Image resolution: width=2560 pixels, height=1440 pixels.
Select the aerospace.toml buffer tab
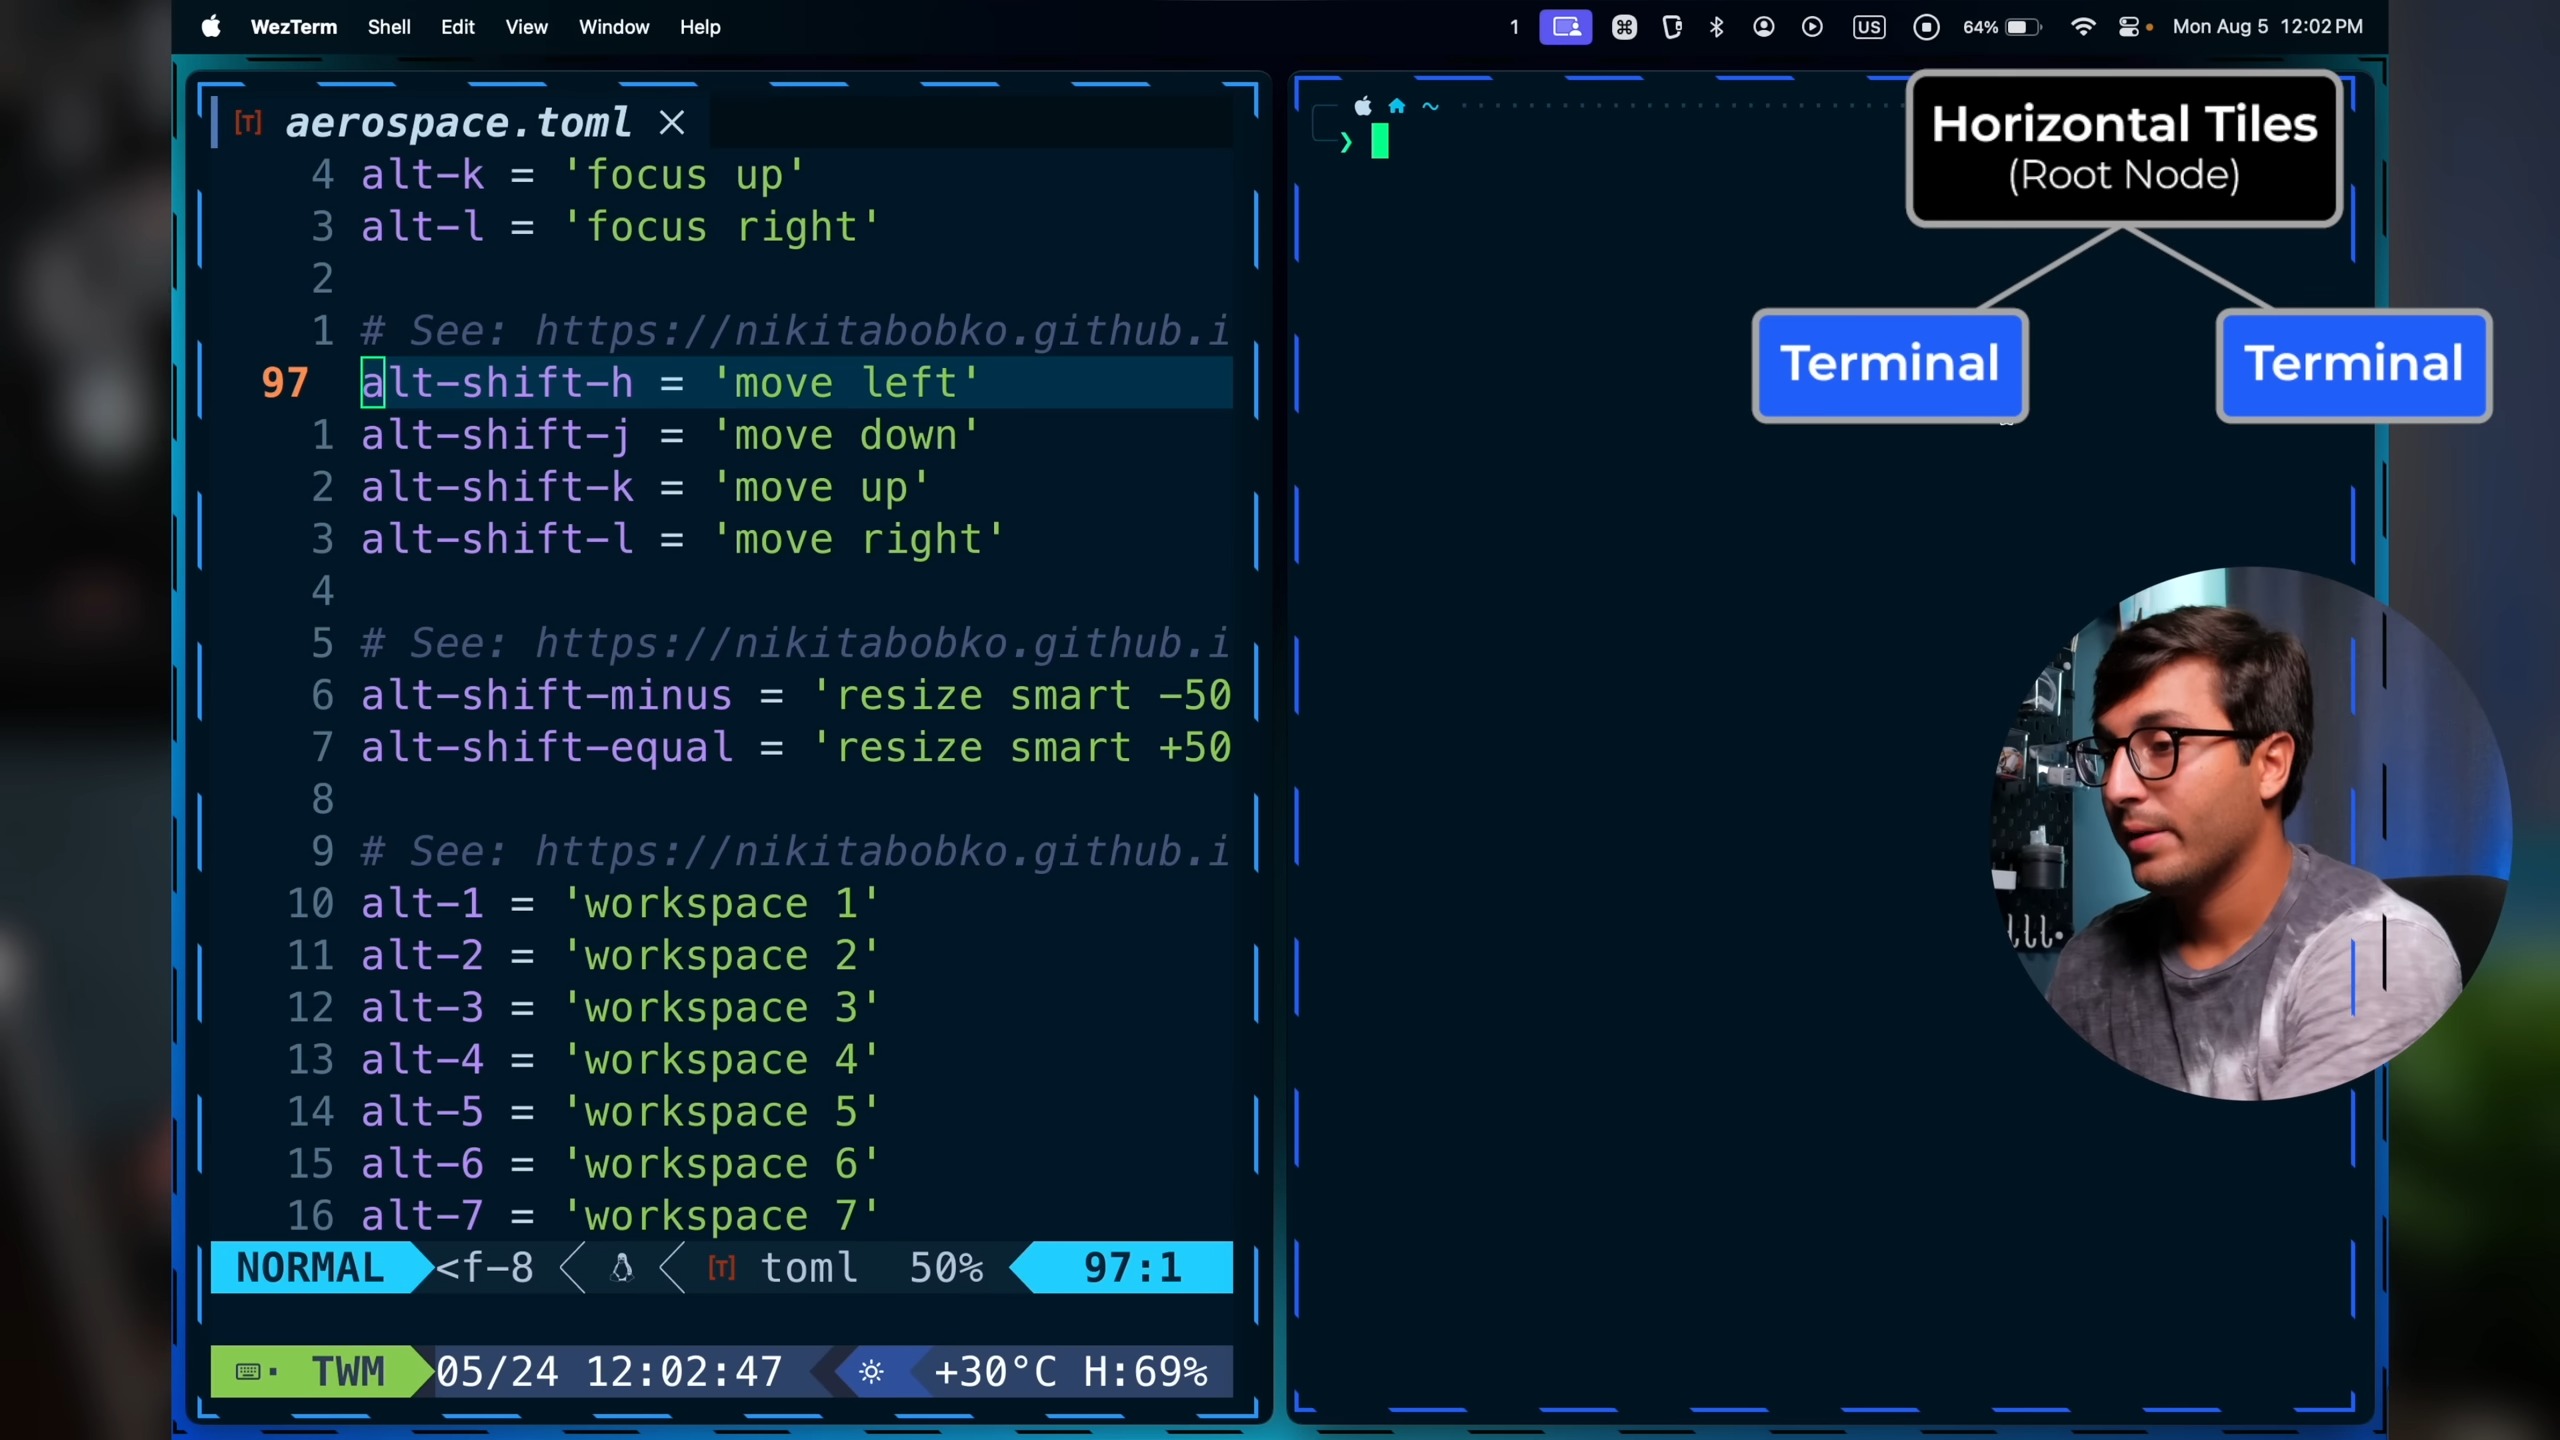pyautogui.click(x=458, y=123)
